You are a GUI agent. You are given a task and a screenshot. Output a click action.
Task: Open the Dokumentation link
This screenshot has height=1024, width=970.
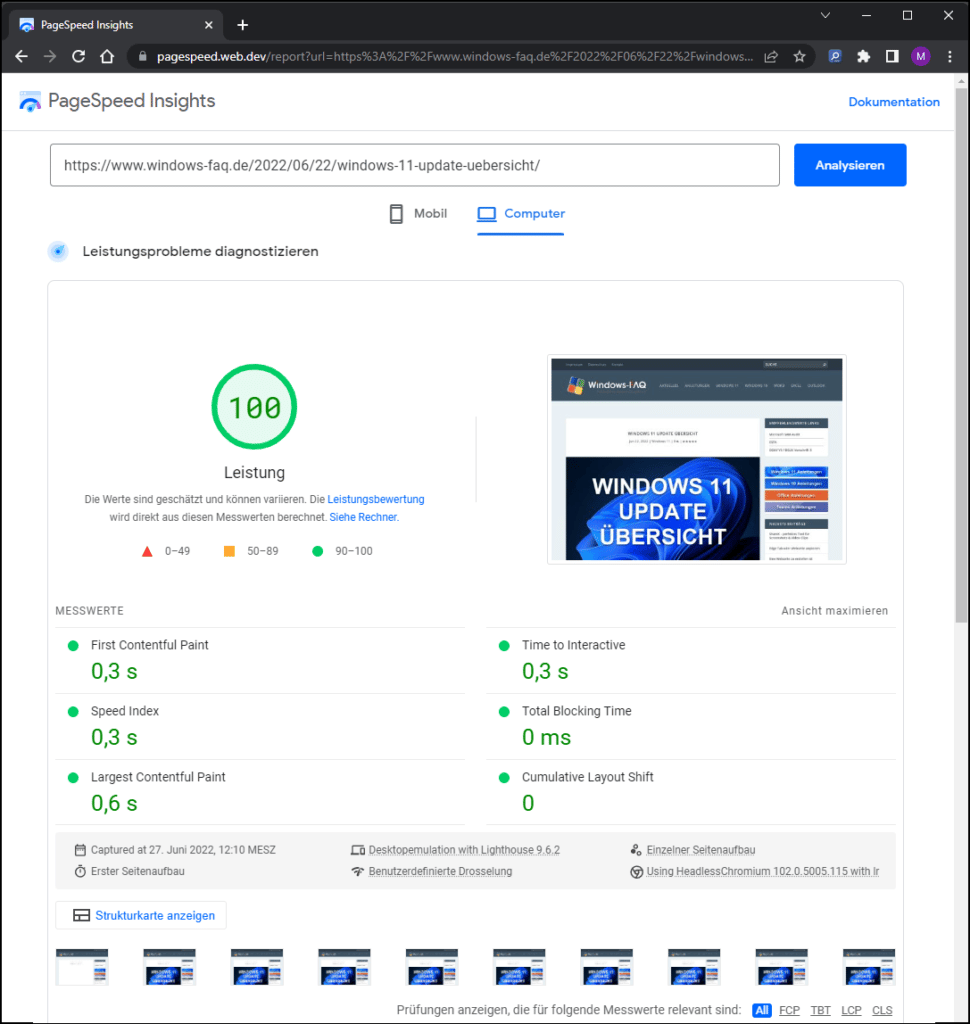[x=894, y=102]
